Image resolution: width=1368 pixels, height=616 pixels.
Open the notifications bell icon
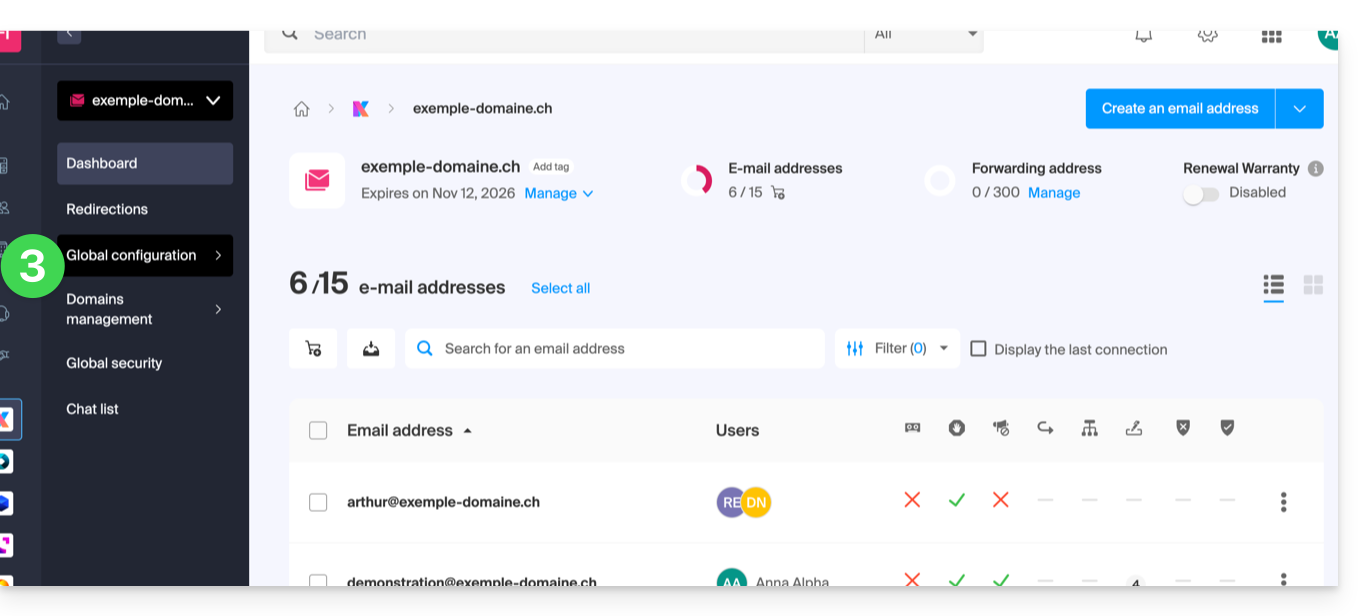[x=1143, y=35]
